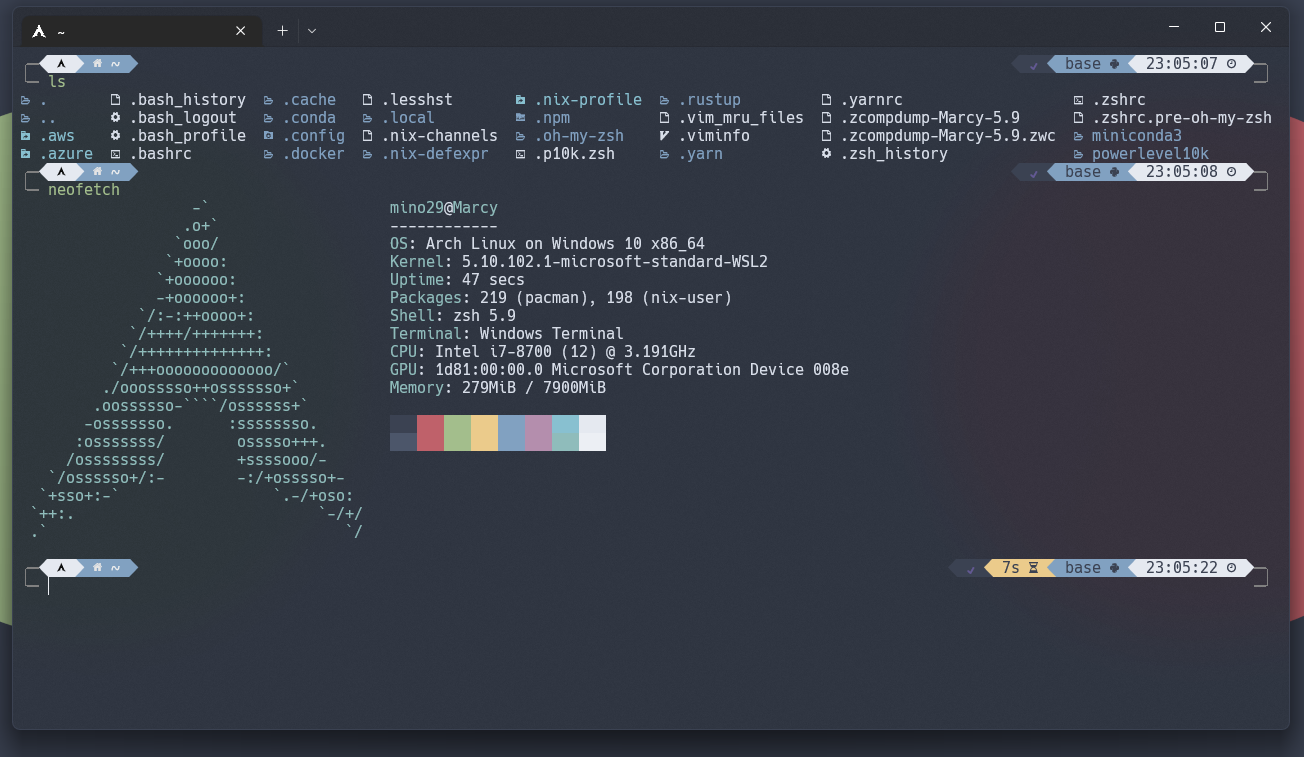Image resolution: width=1304 pixels, height=757 pixels.
Task: Click the yellow color swatch in neofetch palette
Action: pos(484,433)
